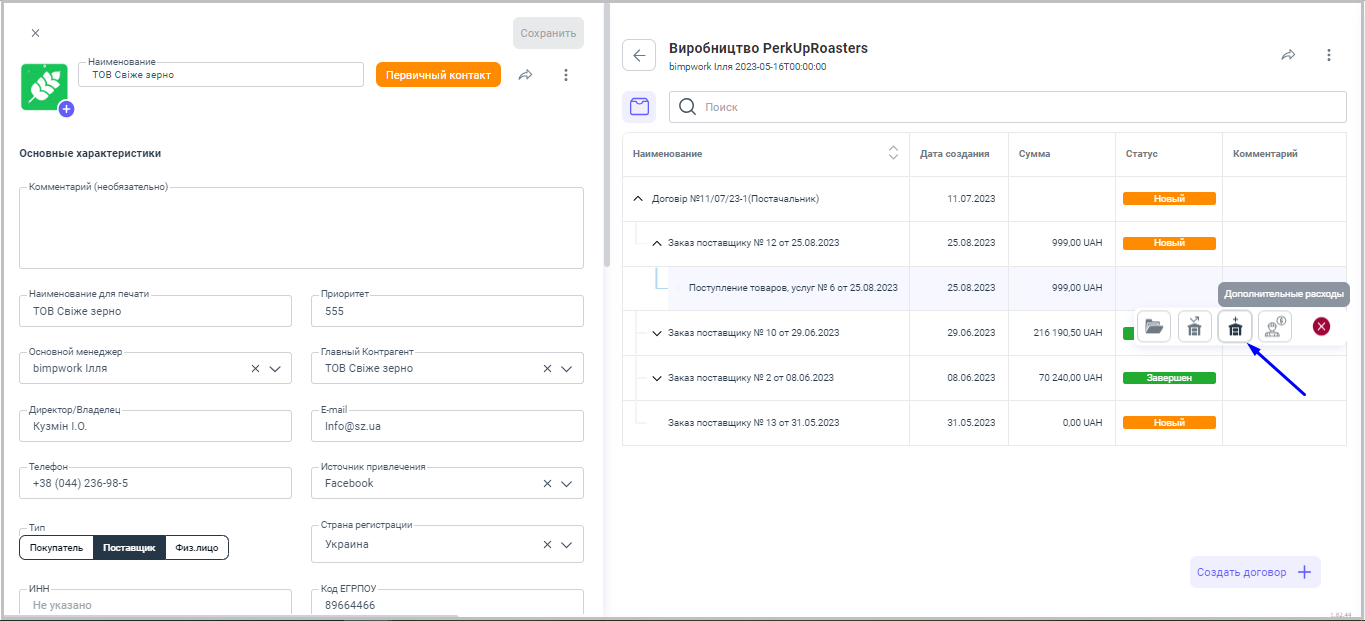This screenshot has height=621, width=1365.
Task: Click the warehouse with outgoing arrow icon
Action: (1195, 327)
